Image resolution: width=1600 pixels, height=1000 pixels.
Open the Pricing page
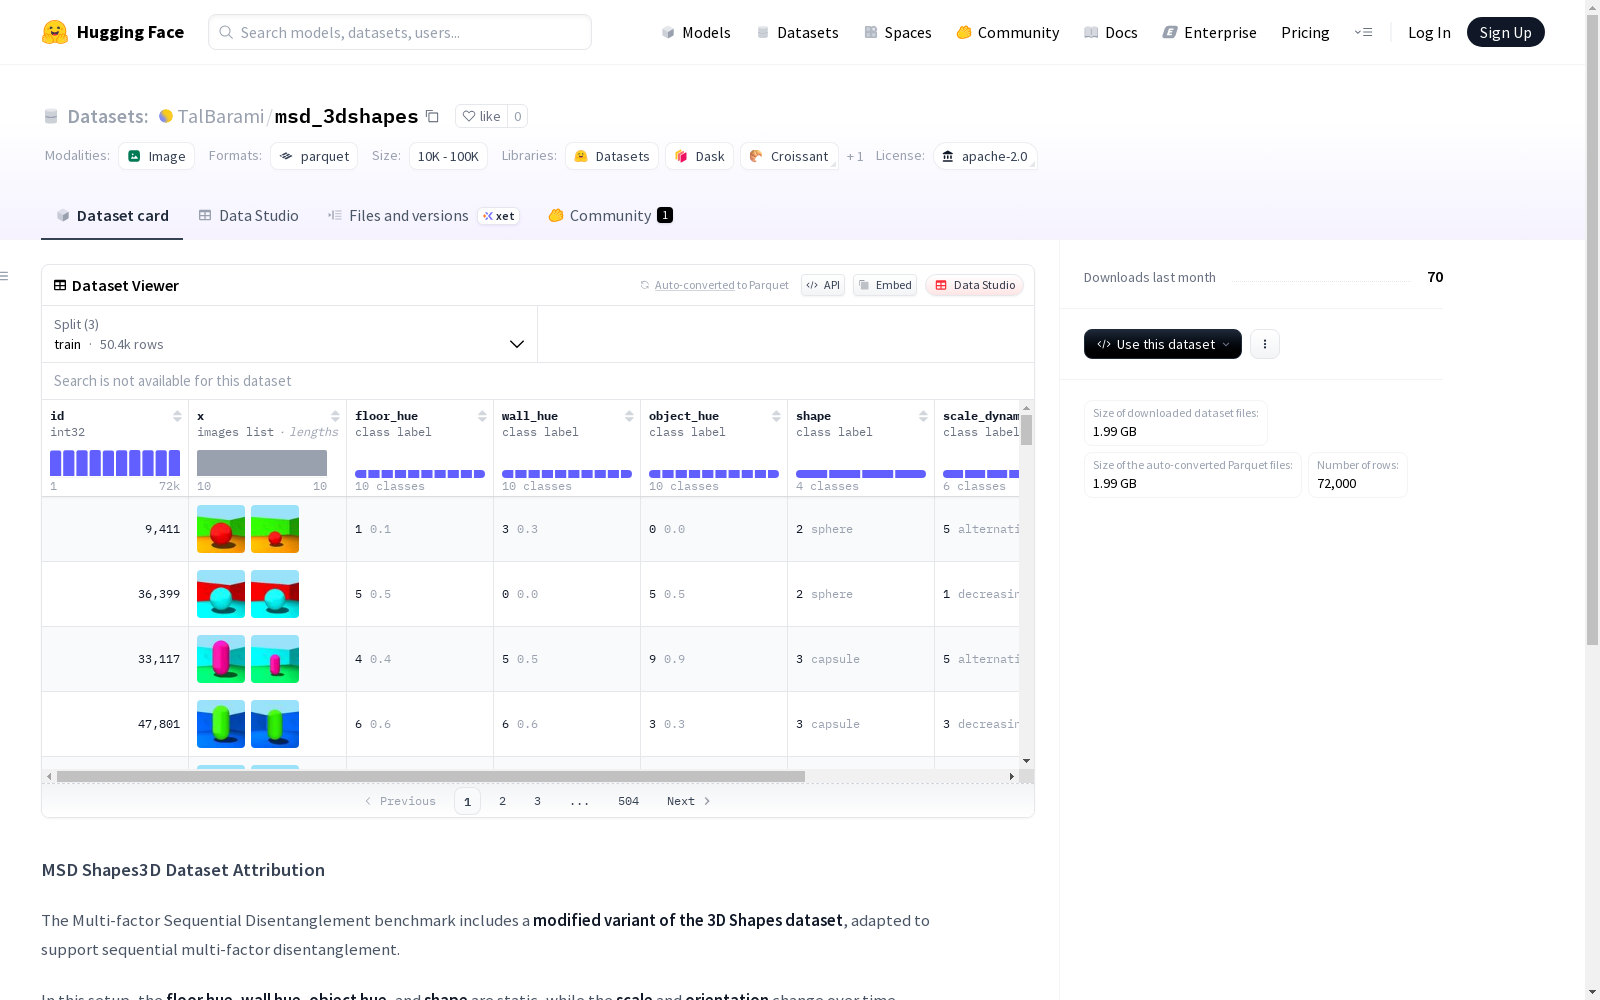(x=1305, y=32)
